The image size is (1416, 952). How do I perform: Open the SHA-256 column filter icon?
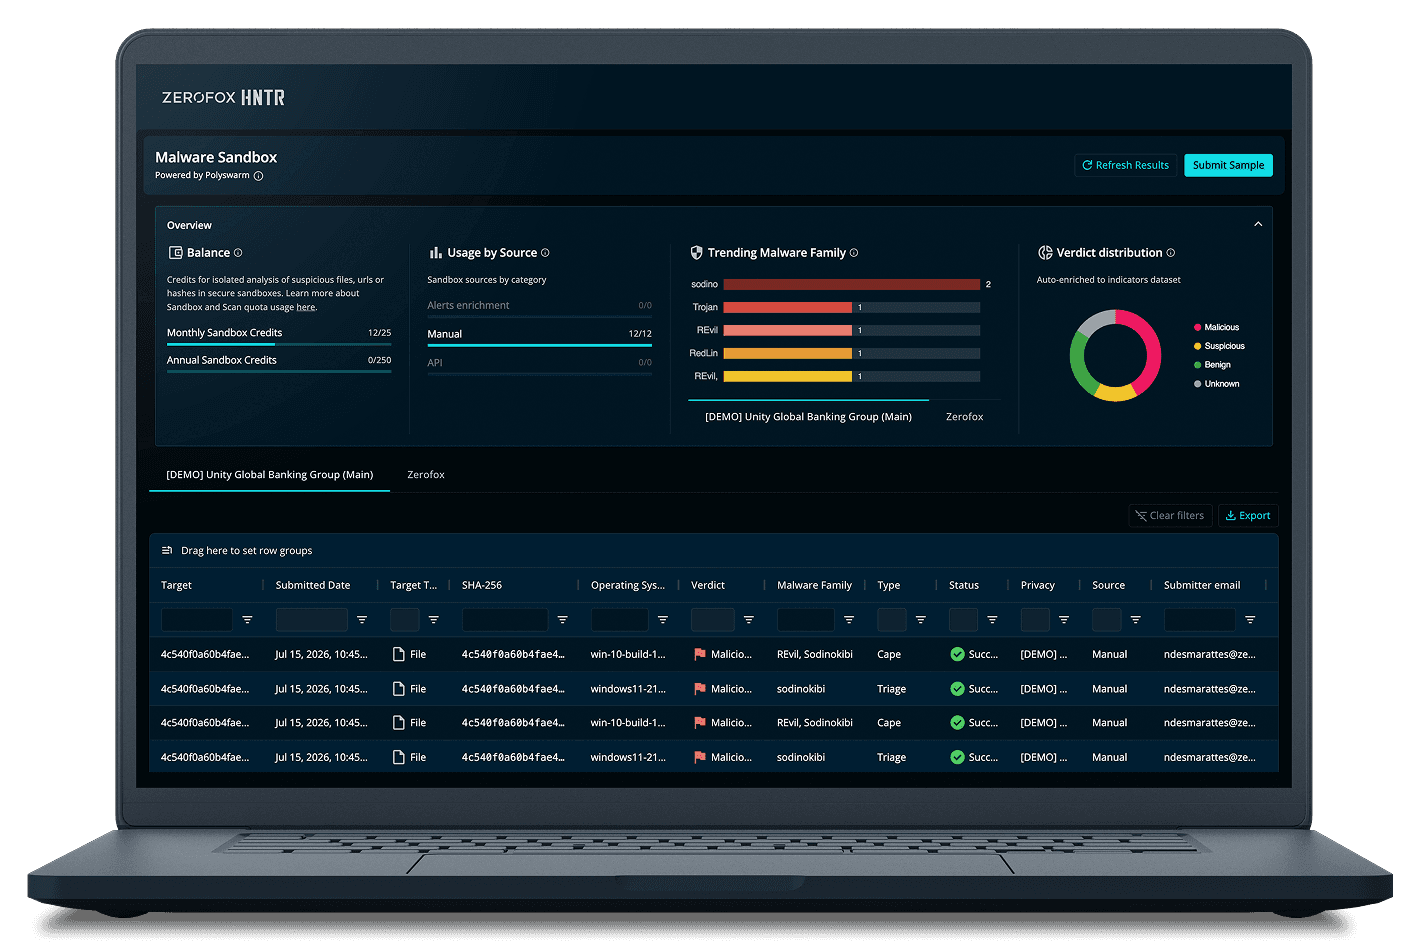[x=563, y=620]
